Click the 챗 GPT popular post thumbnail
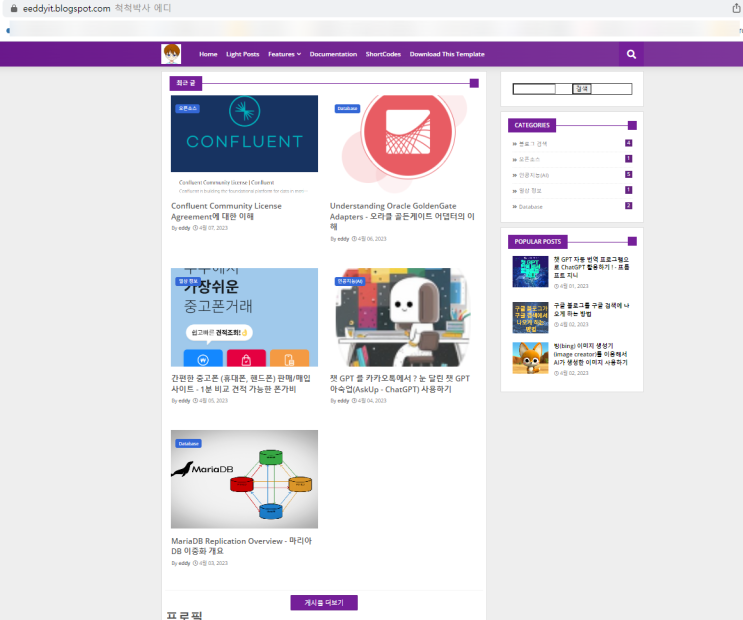743x620 pixels. pos(530,272)
